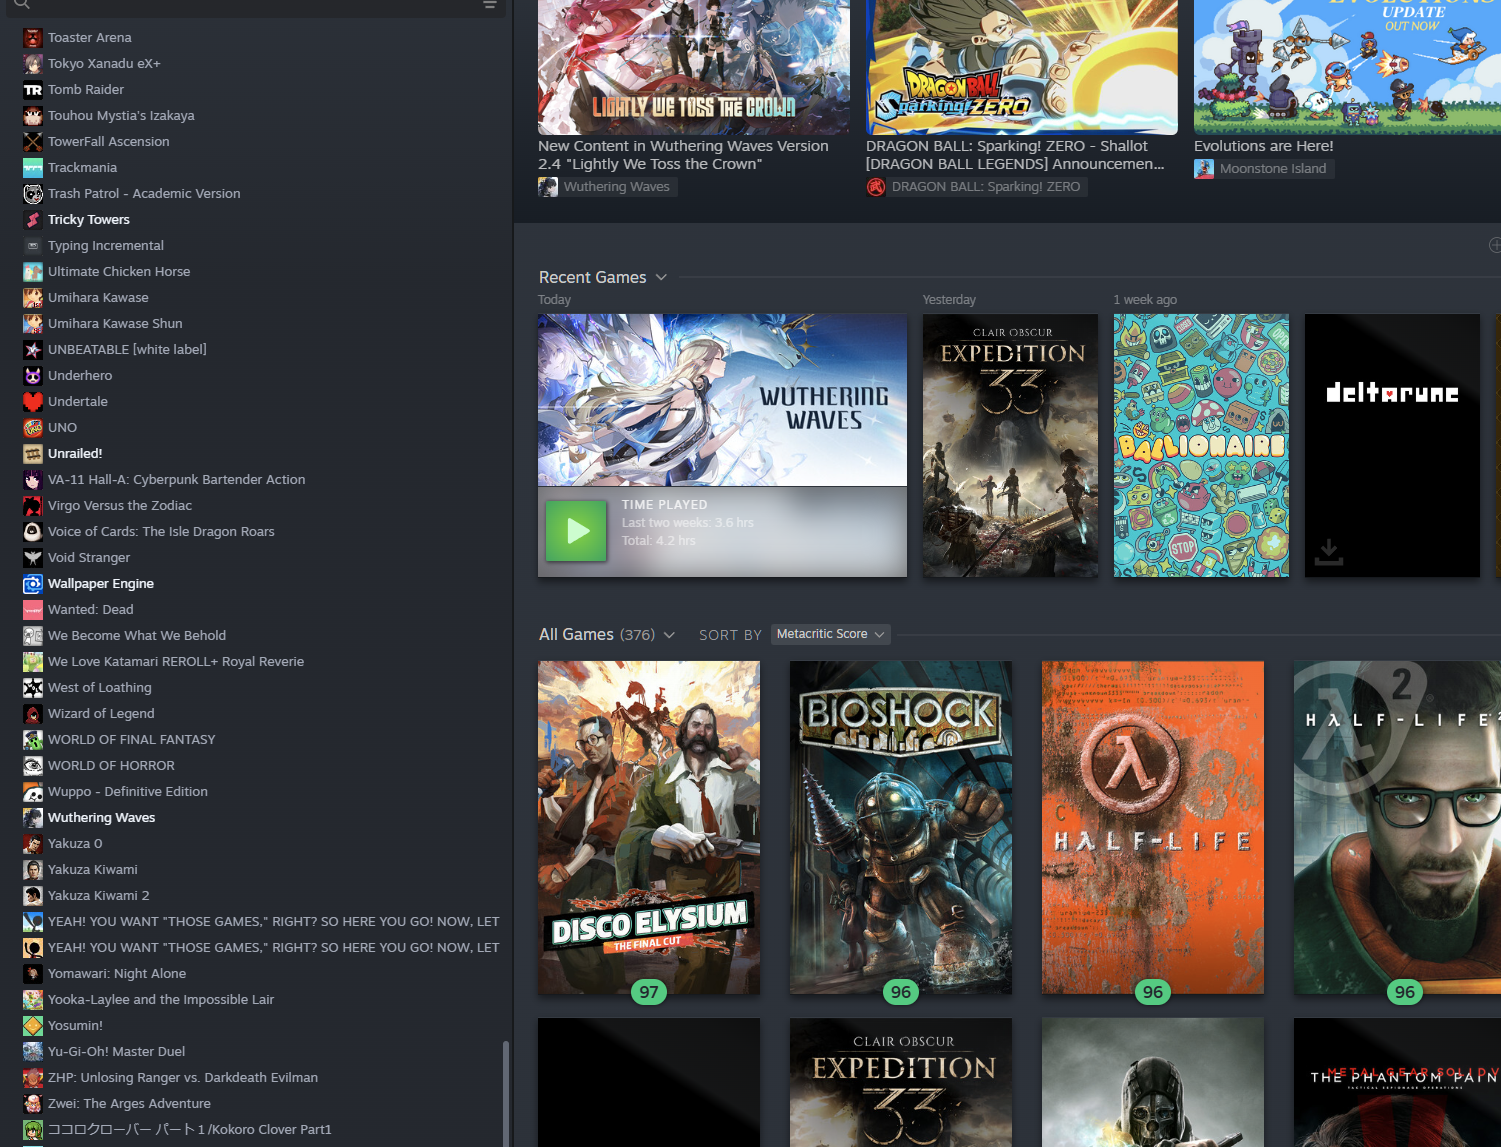Select Trash Patrol - Academic Version

pyautogui.click(x=144, y=194)
